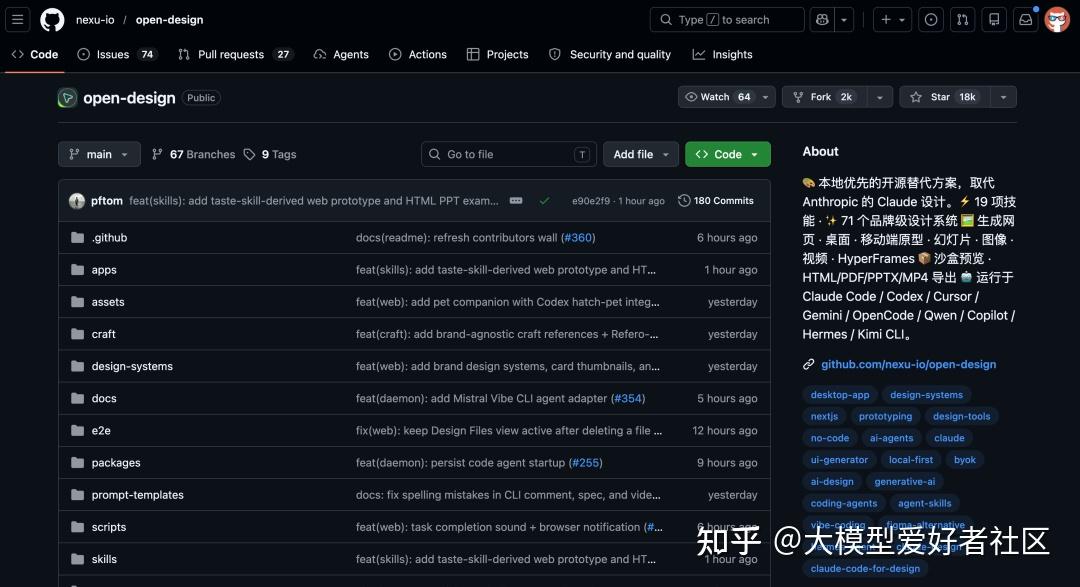The image size is (1080, 587).
Task: Open Security and quality tab
Action: point(610,54)
